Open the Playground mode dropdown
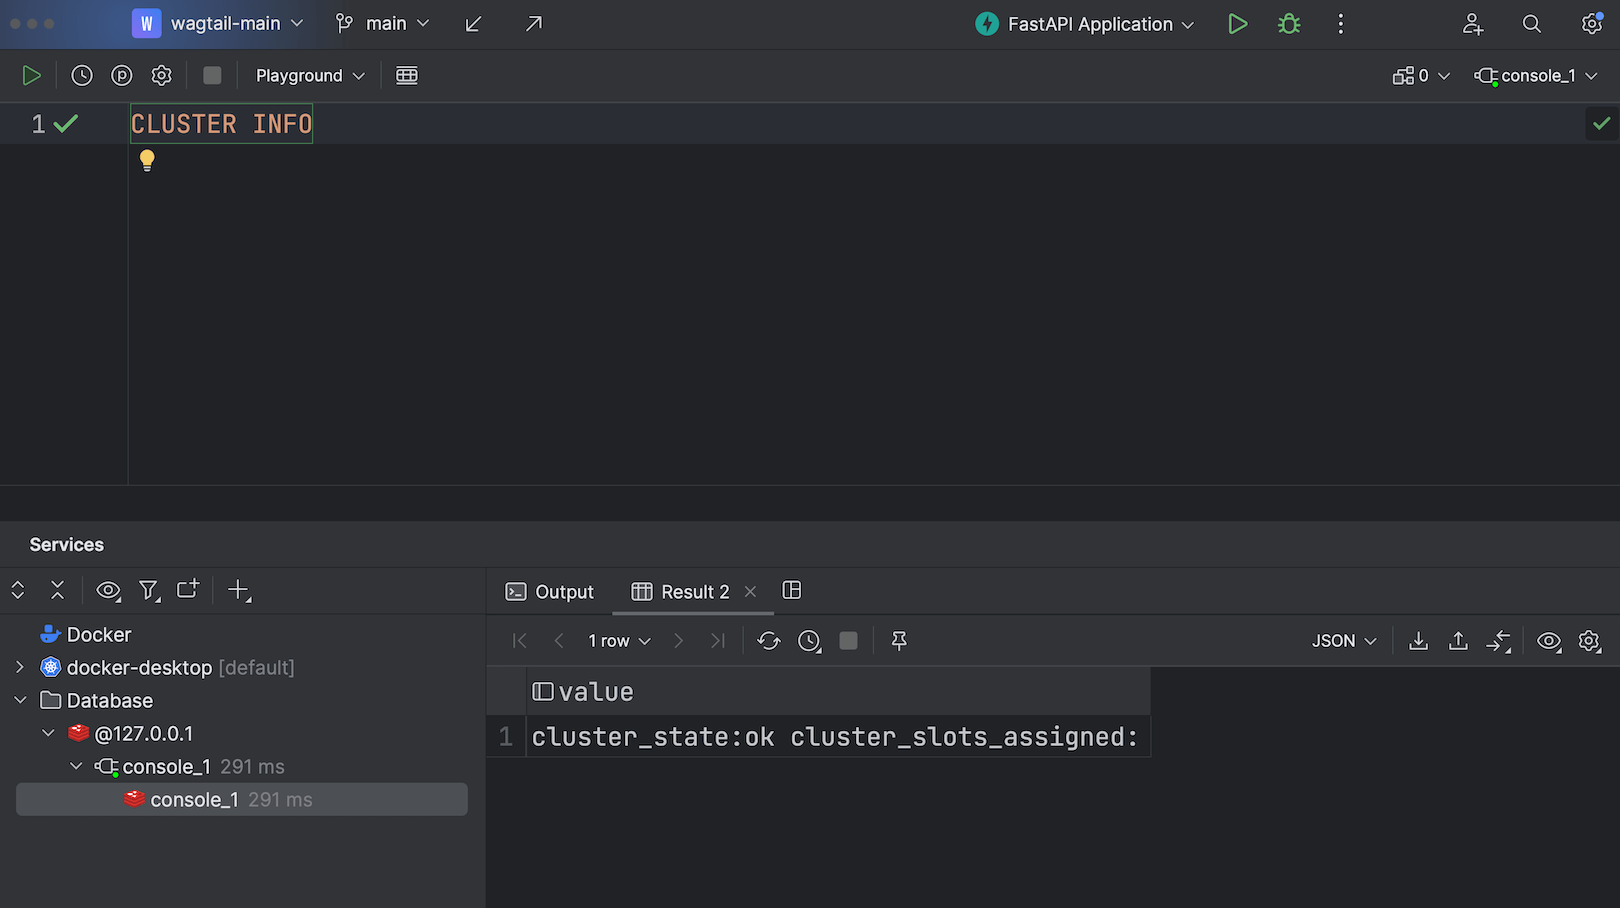Viewport: 1620px width, 908px height. [310, 76]
